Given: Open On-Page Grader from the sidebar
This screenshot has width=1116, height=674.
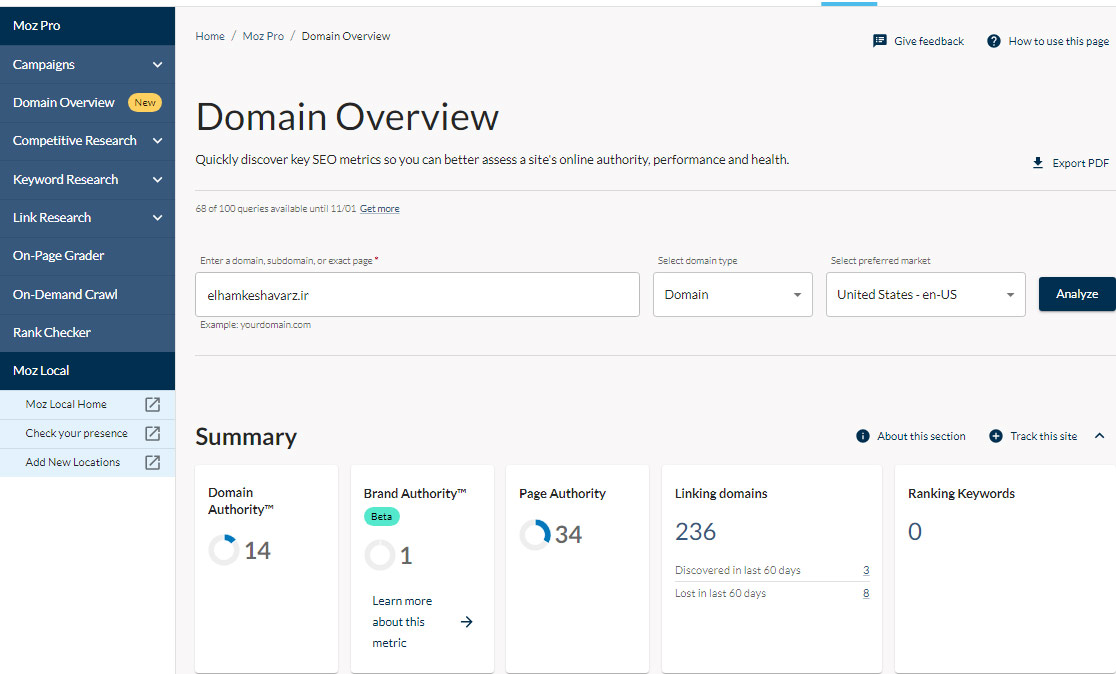Looking at the screenshot, I should tap(59, 256).
